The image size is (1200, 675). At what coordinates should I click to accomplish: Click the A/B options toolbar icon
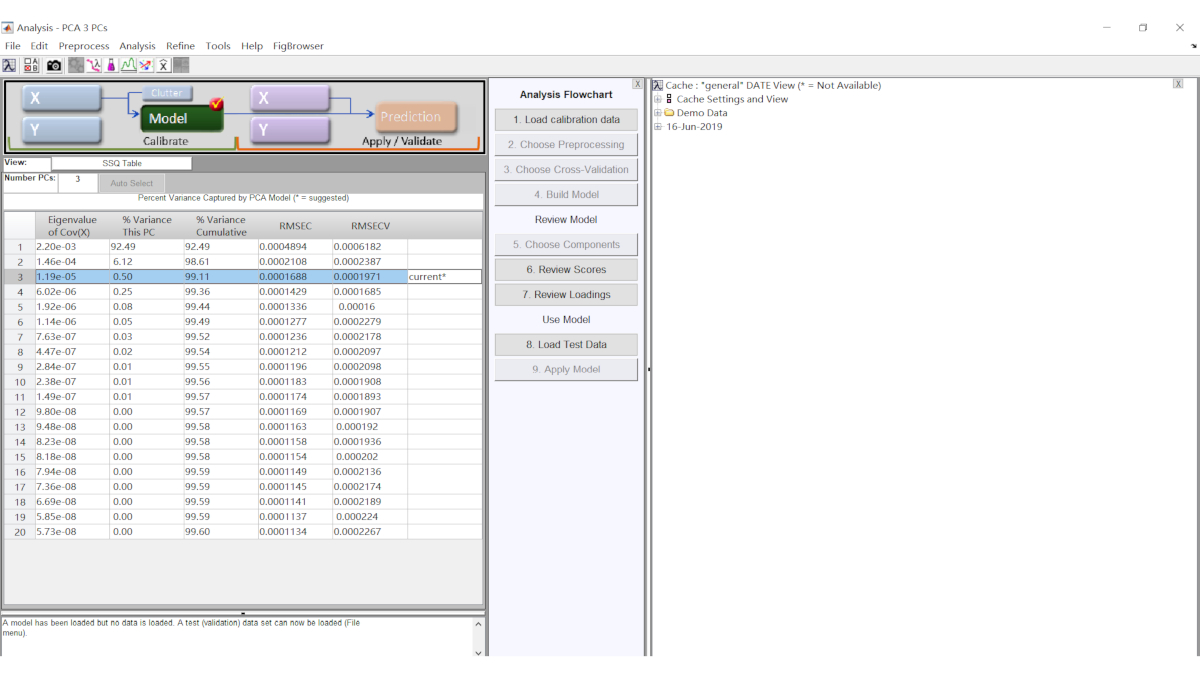tap(32, 65)
